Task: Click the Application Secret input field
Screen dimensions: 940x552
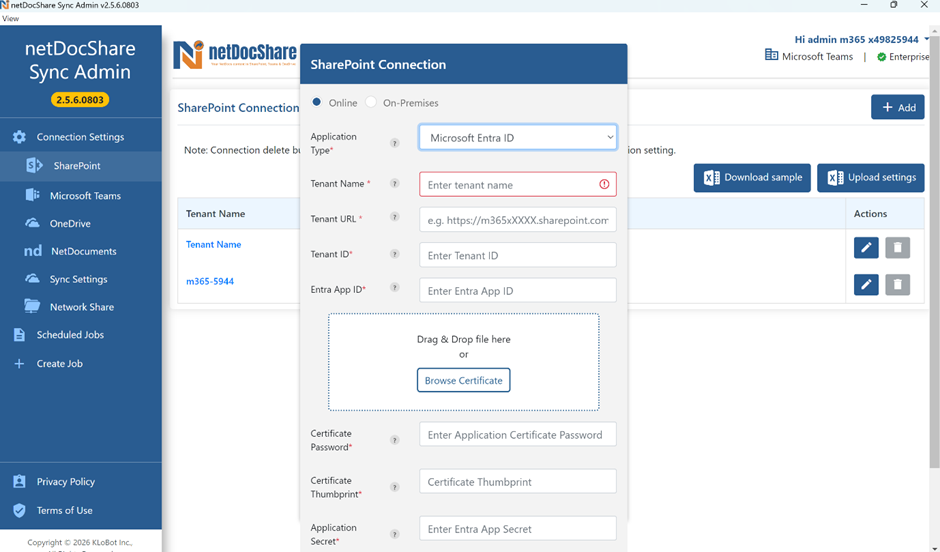Action: coord(518,529)
